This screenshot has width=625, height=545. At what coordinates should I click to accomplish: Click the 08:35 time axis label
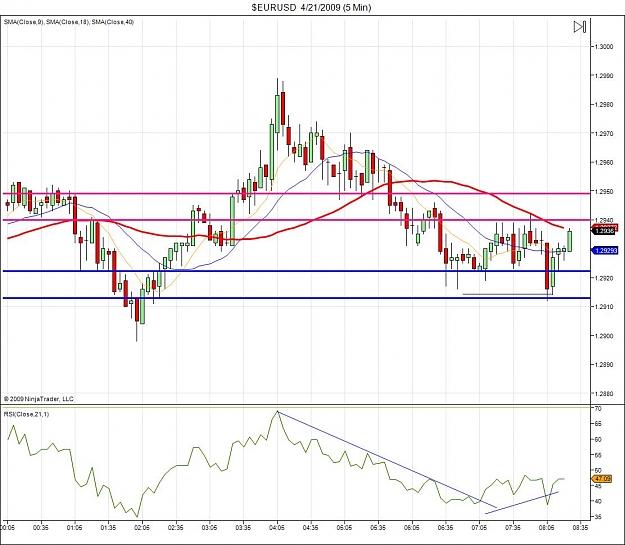(580, 527)
